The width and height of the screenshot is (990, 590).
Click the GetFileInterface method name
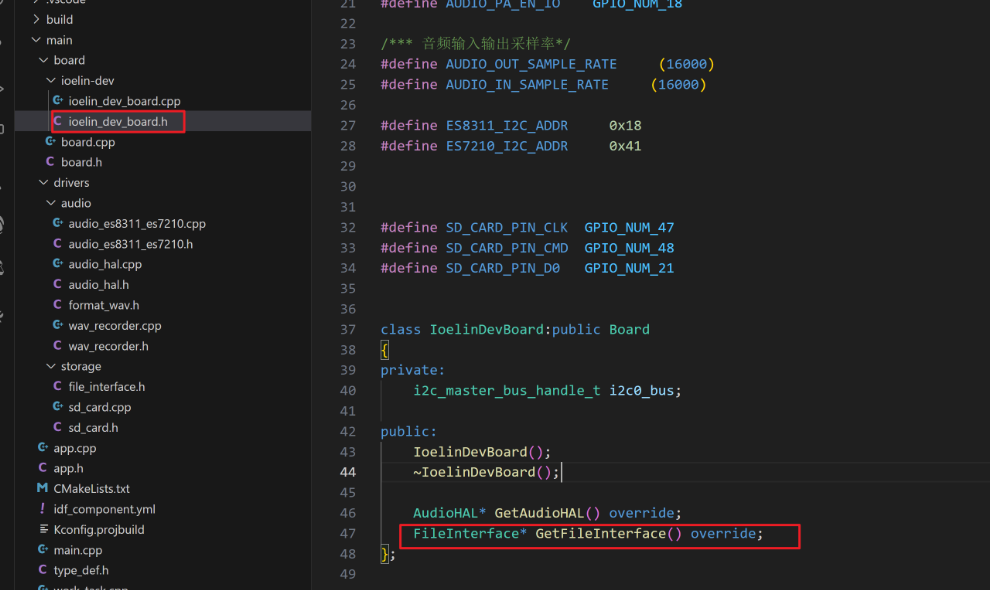coord(600,533)
